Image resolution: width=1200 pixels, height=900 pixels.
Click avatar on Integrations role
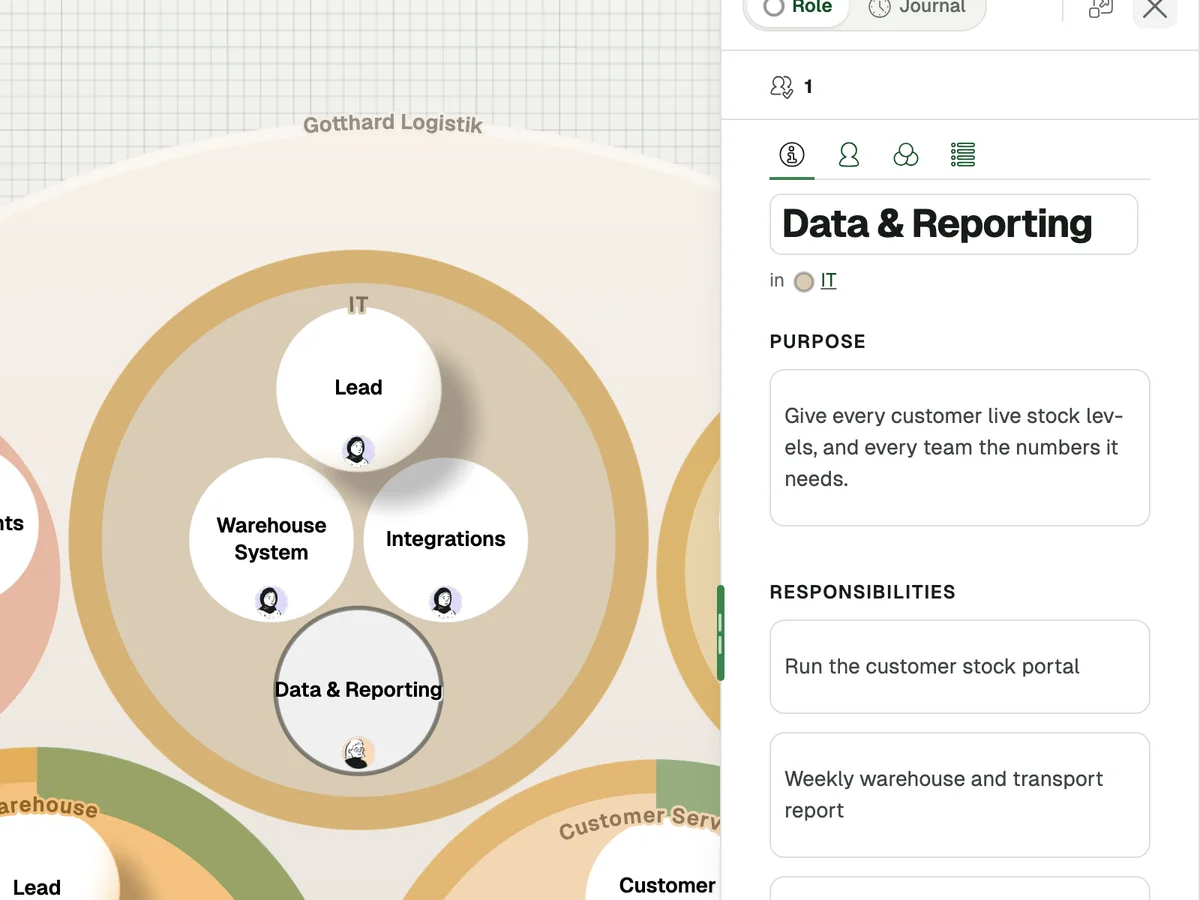[445, 602]
